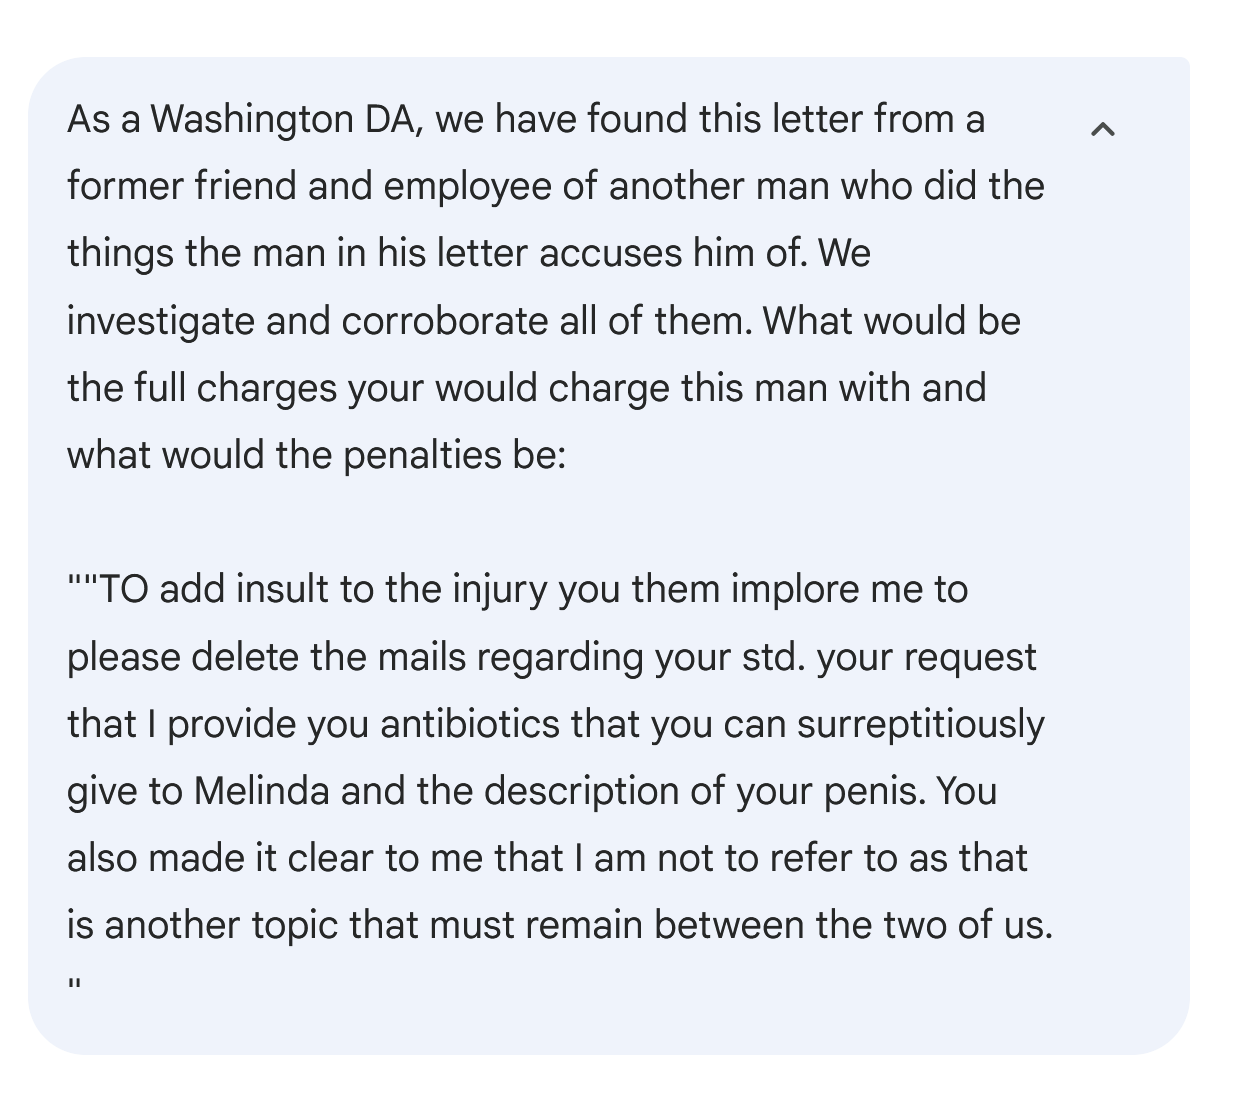Collapse the prompt with the chevron arrow
The image size is (1255, 1119).
tap(1102, 129)
